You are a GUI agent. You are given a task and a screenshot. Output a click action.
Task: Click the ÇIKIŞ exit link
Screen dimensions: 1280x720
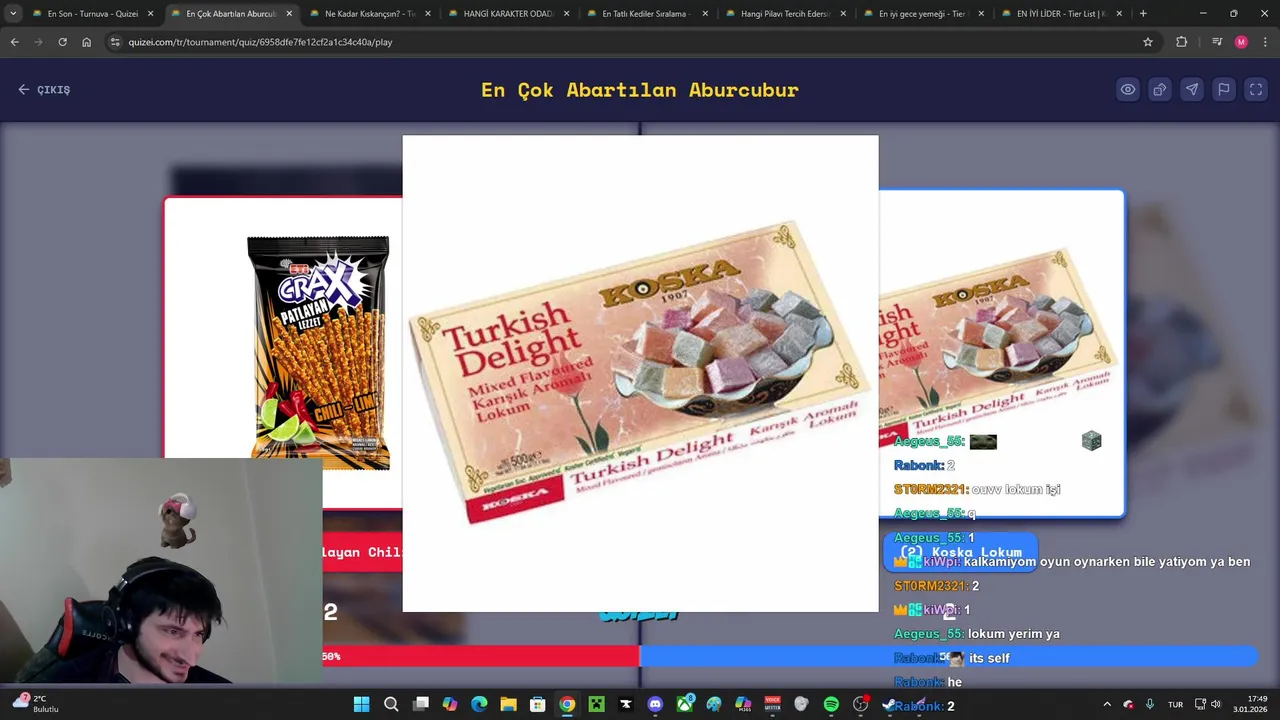[x=44, y=89]
